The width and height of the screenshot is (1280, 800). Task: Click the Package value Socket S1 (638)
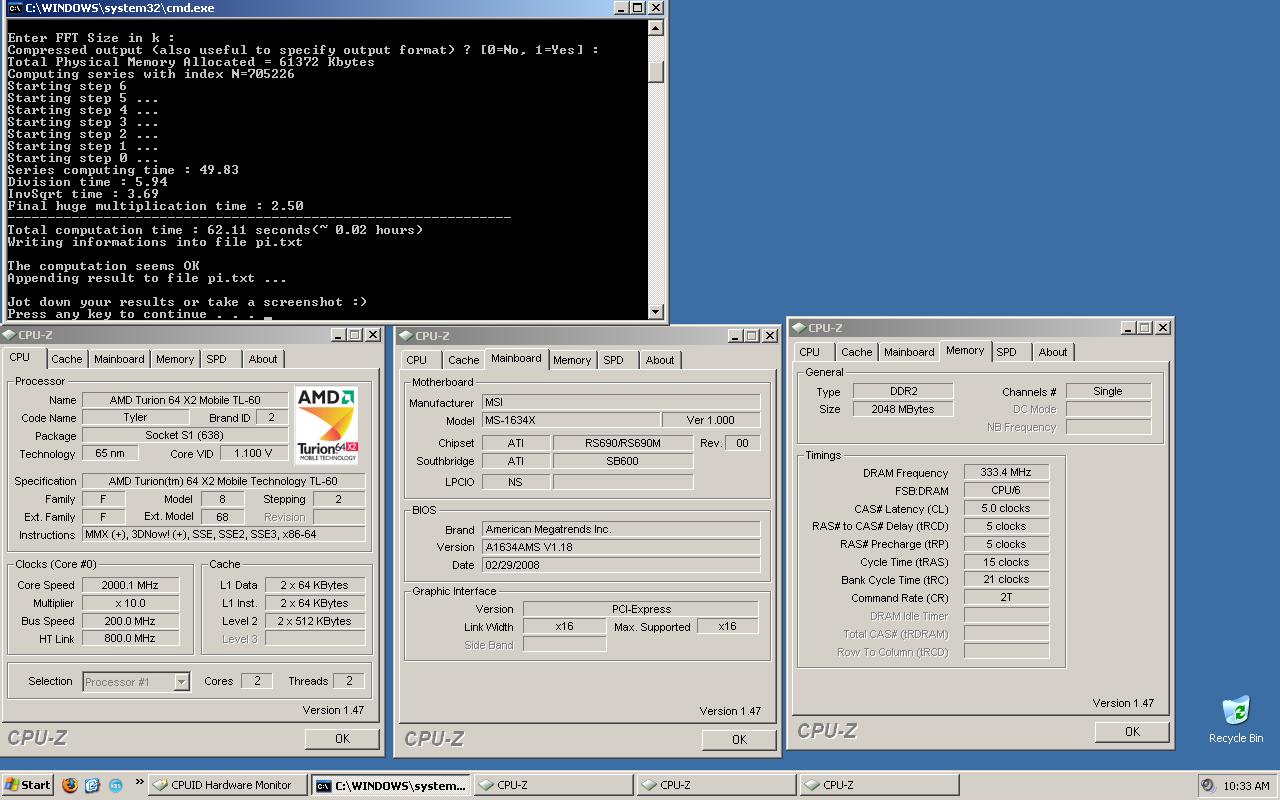185,436
